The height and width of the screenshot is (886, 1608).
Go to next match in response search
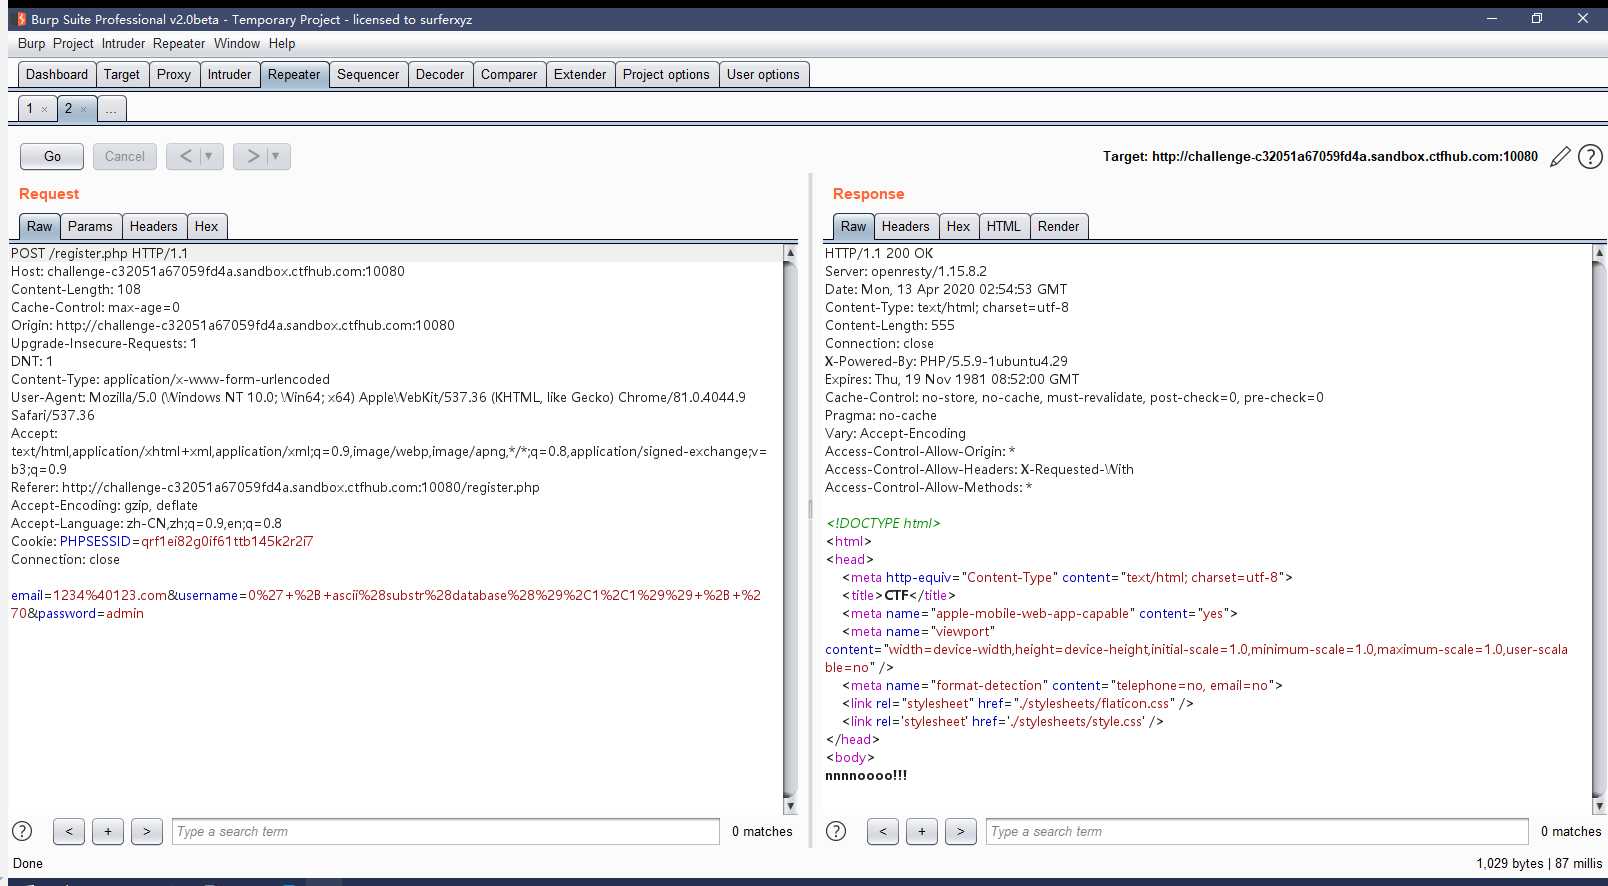coord(961,831)
